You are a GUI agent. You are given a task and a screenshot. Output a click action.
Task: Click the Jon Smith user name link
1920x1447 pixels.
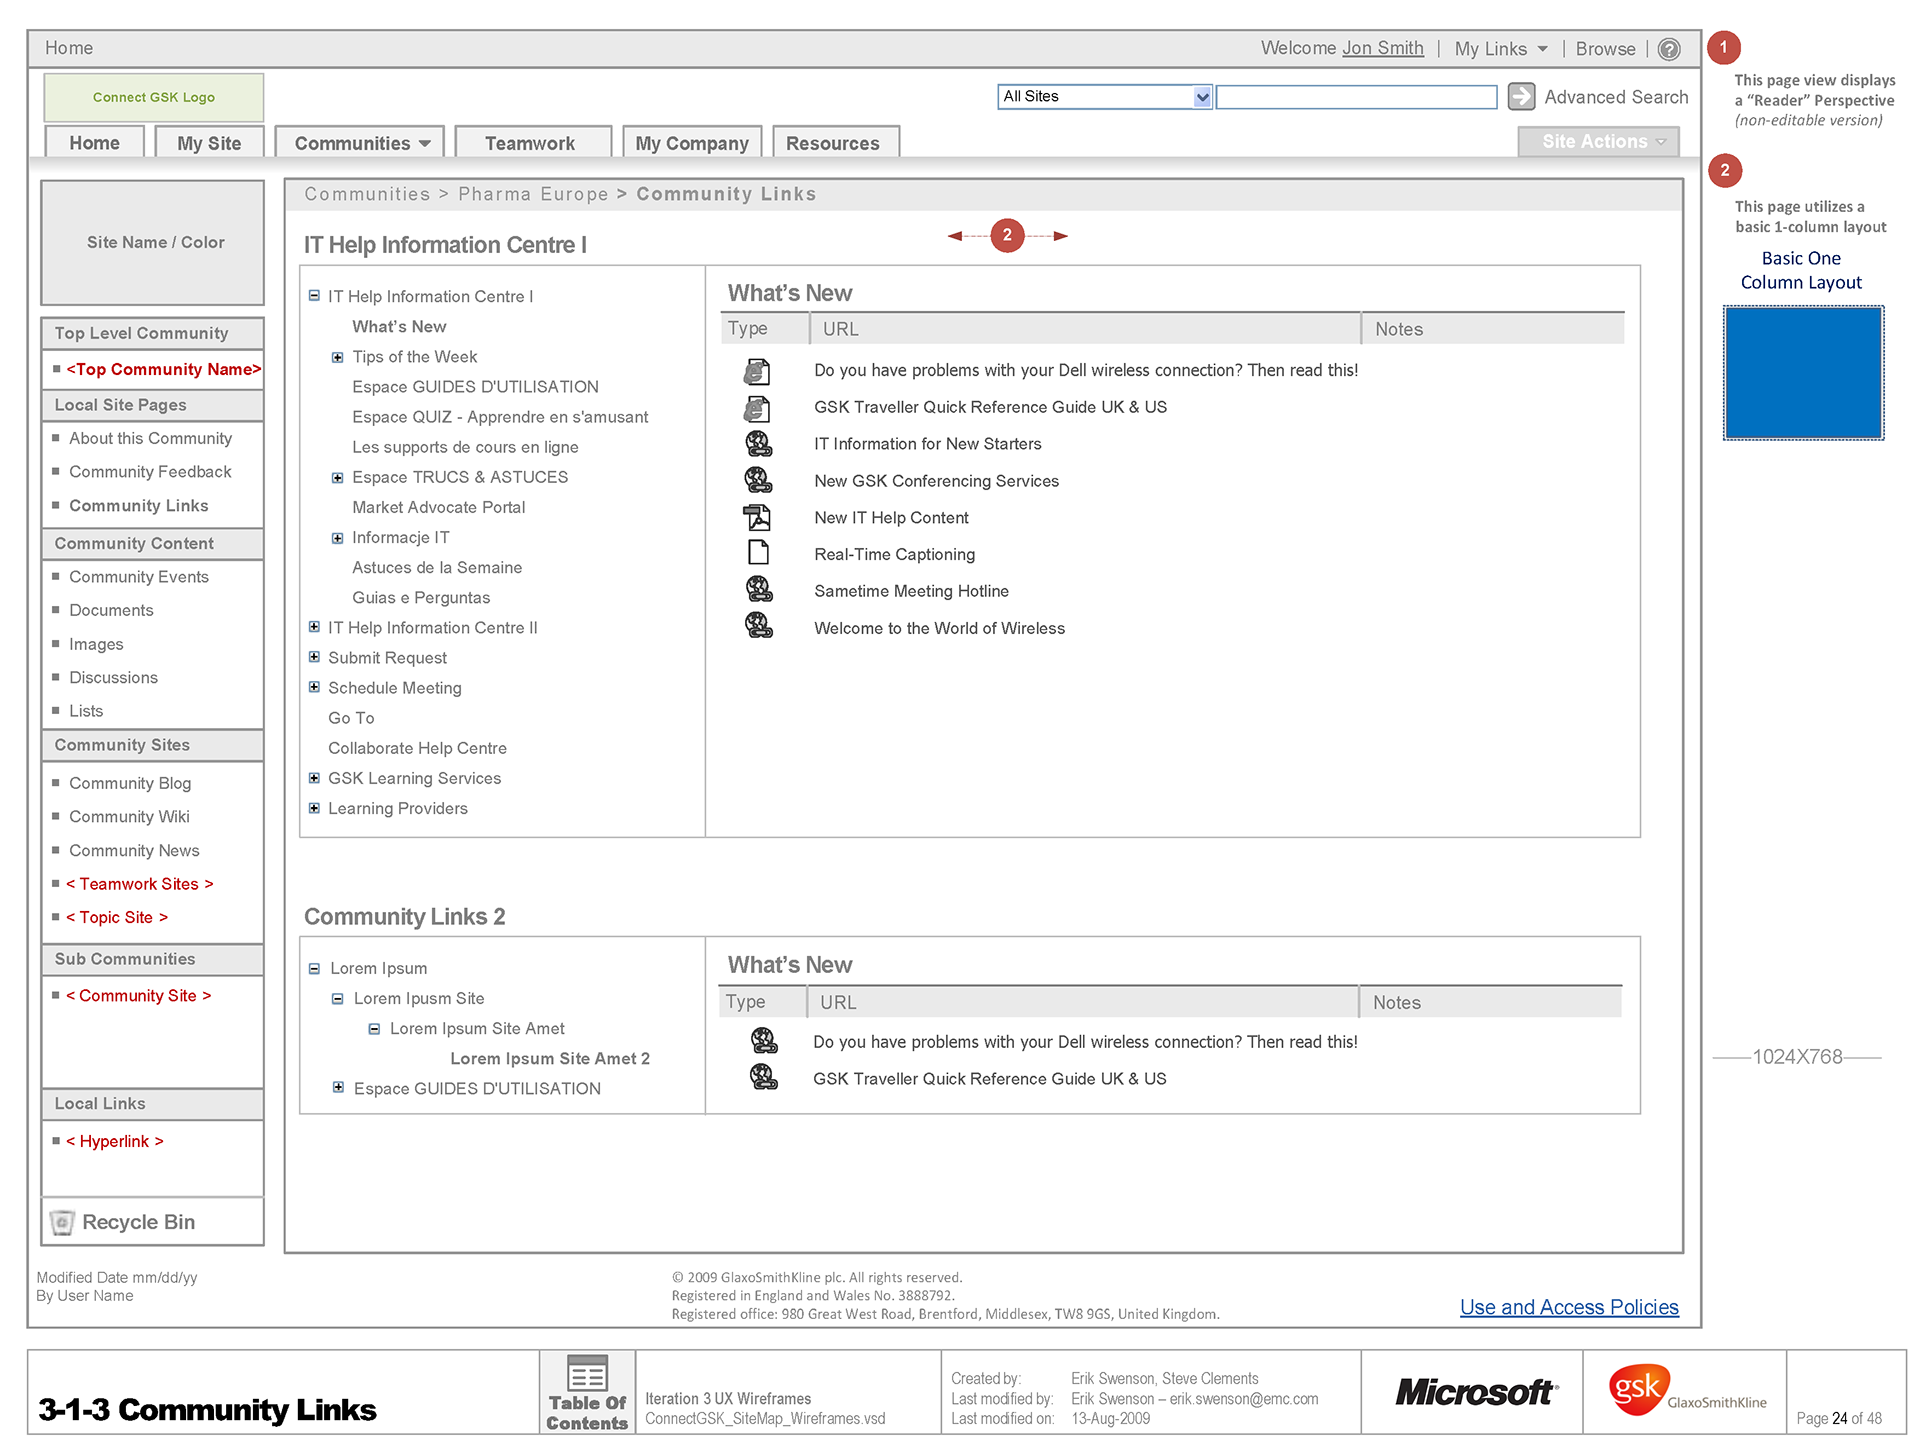click(x=1382, y=48)
